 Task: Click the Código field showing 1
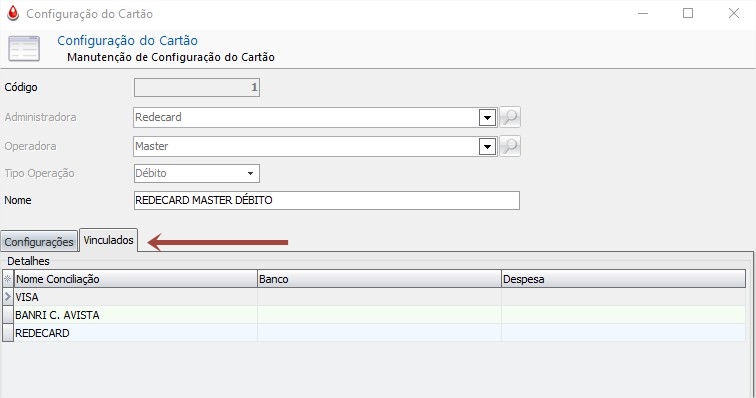(x=197, y=87)
